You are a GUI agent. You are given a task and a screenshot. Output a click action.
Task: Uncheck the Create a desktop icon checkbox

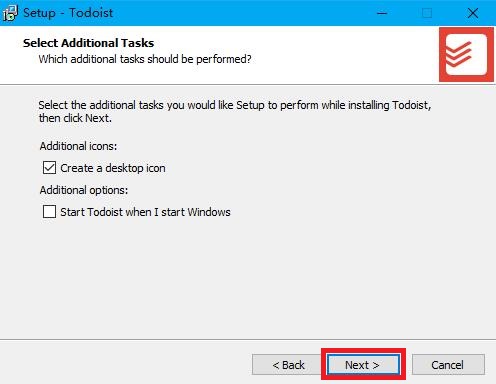(49, 168)
